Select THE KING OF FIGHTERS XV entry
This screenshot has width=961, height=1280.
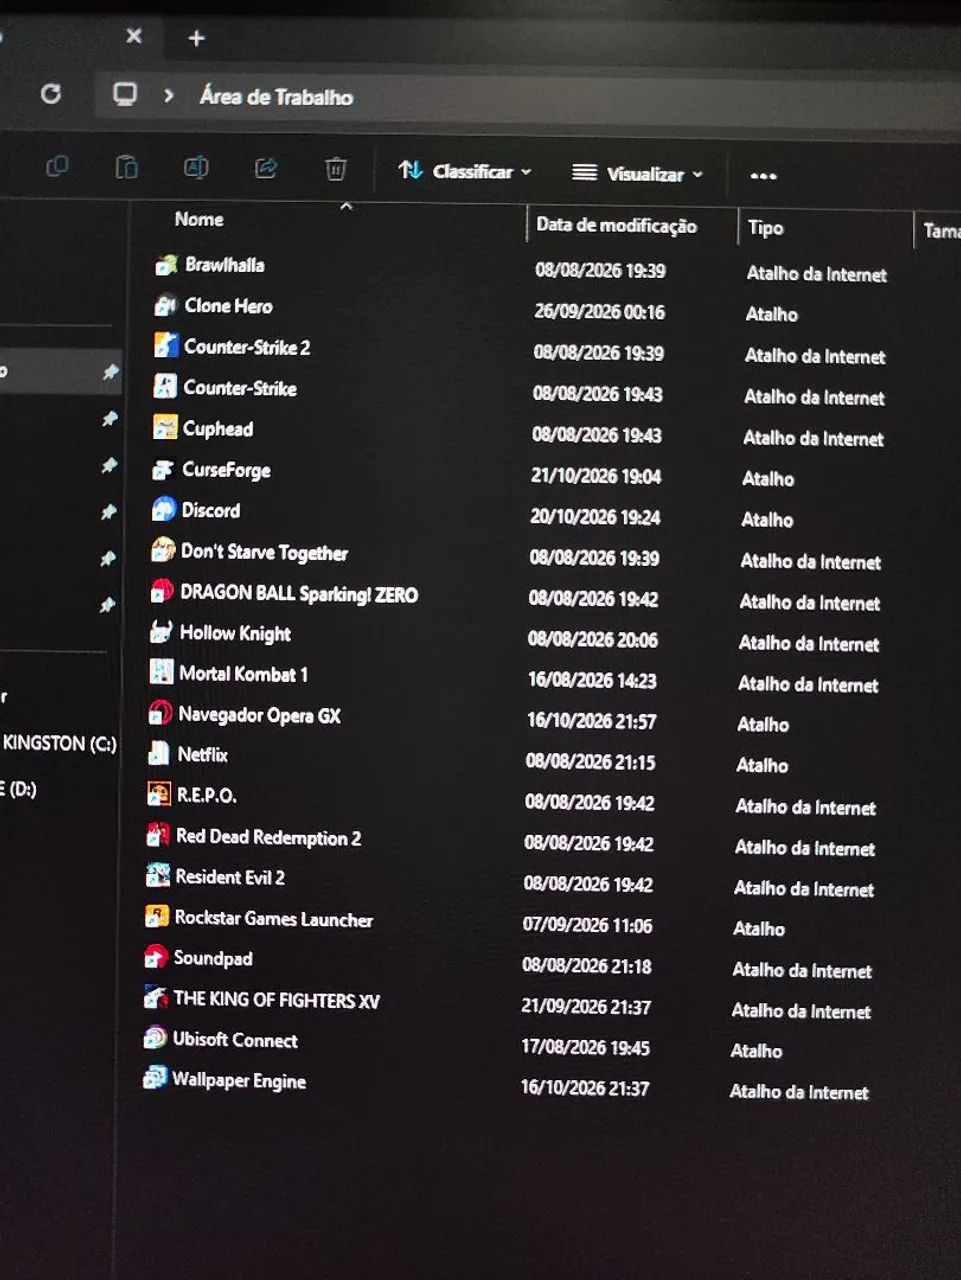pos(276,1000)
